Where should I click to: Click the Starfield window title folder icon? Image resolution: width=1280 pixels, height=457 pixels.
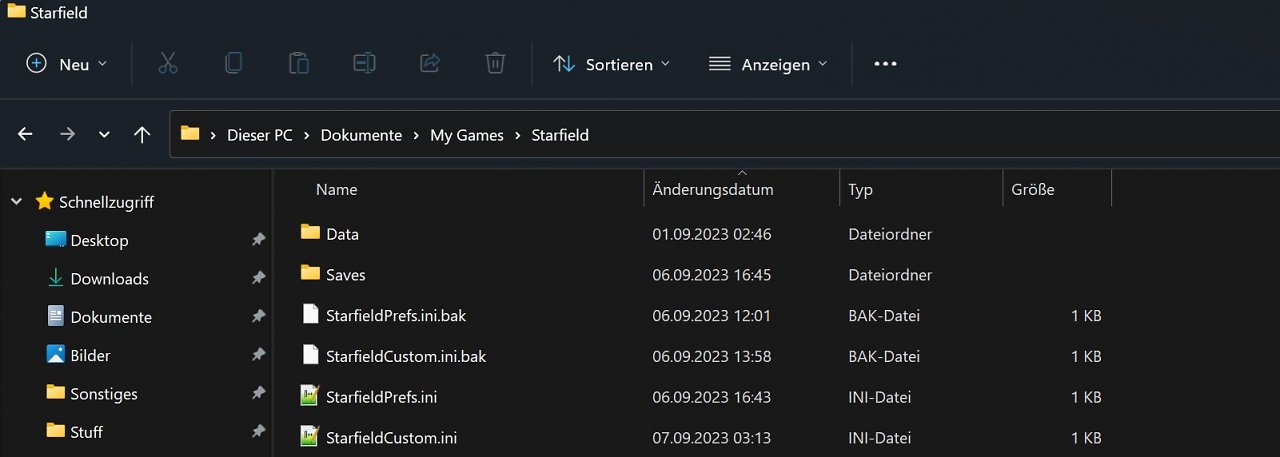16,11
